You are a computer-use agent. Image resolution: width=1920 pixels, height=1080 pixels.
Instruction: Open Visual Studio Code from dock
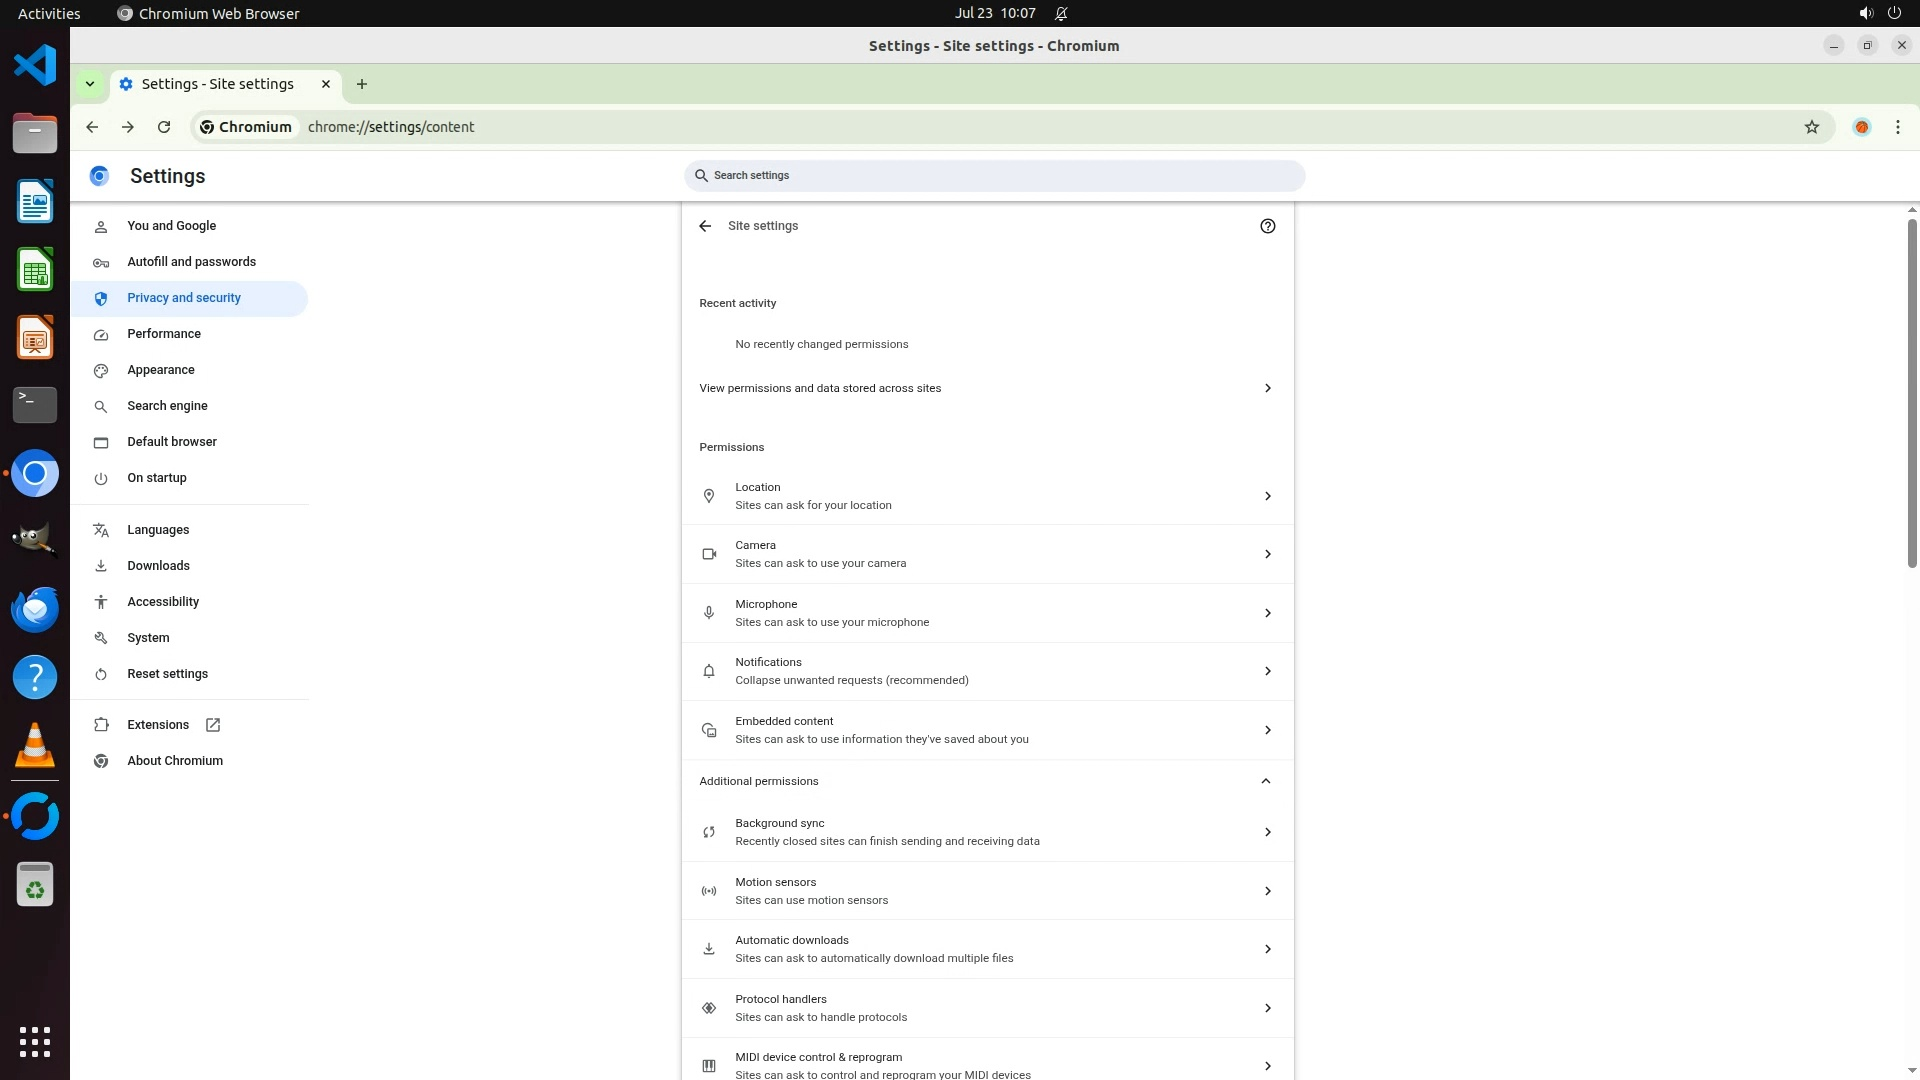[x=35, y=66]
